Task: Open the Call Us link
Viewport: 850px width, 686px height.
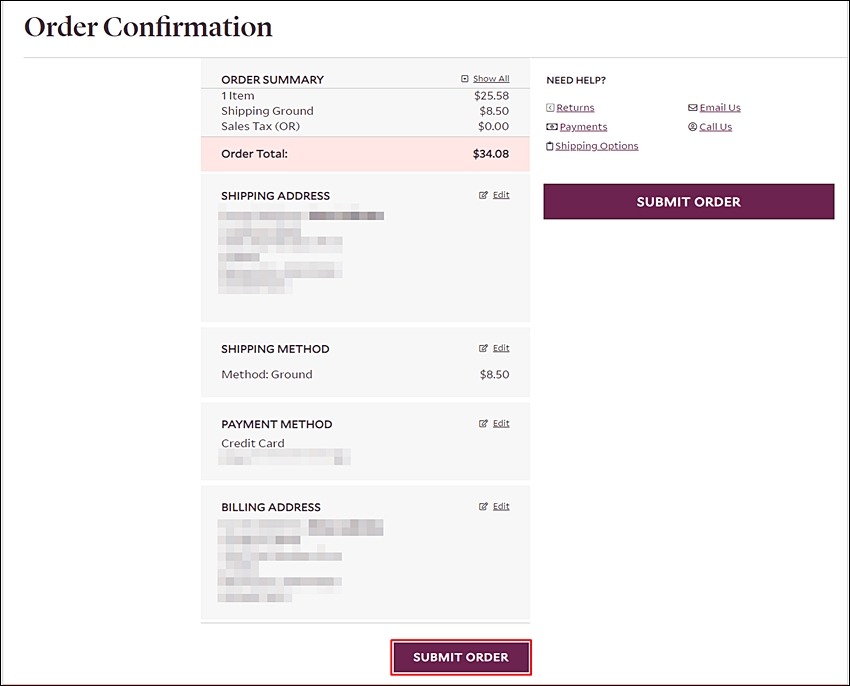Action: [716, 126]
